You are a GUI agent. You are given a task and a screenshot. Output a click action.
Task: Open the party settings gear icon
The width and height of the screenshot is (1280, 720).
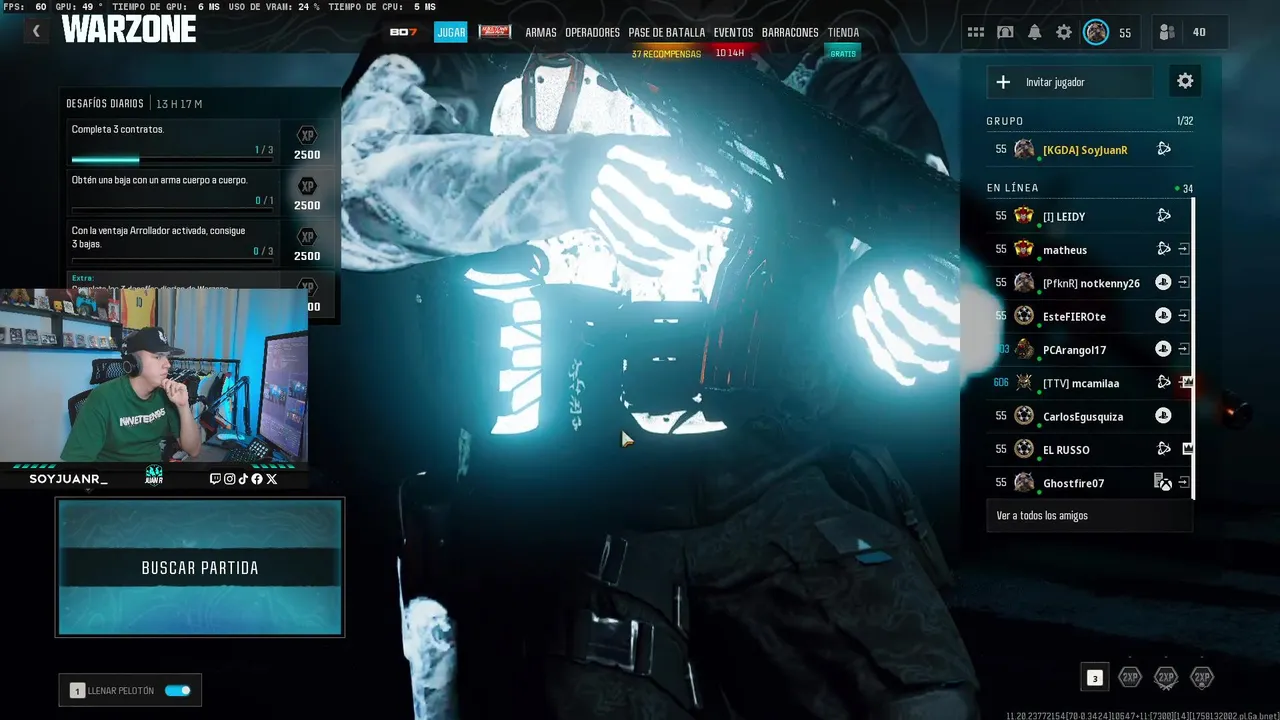pyautogui.click(x=1185, y=81)
